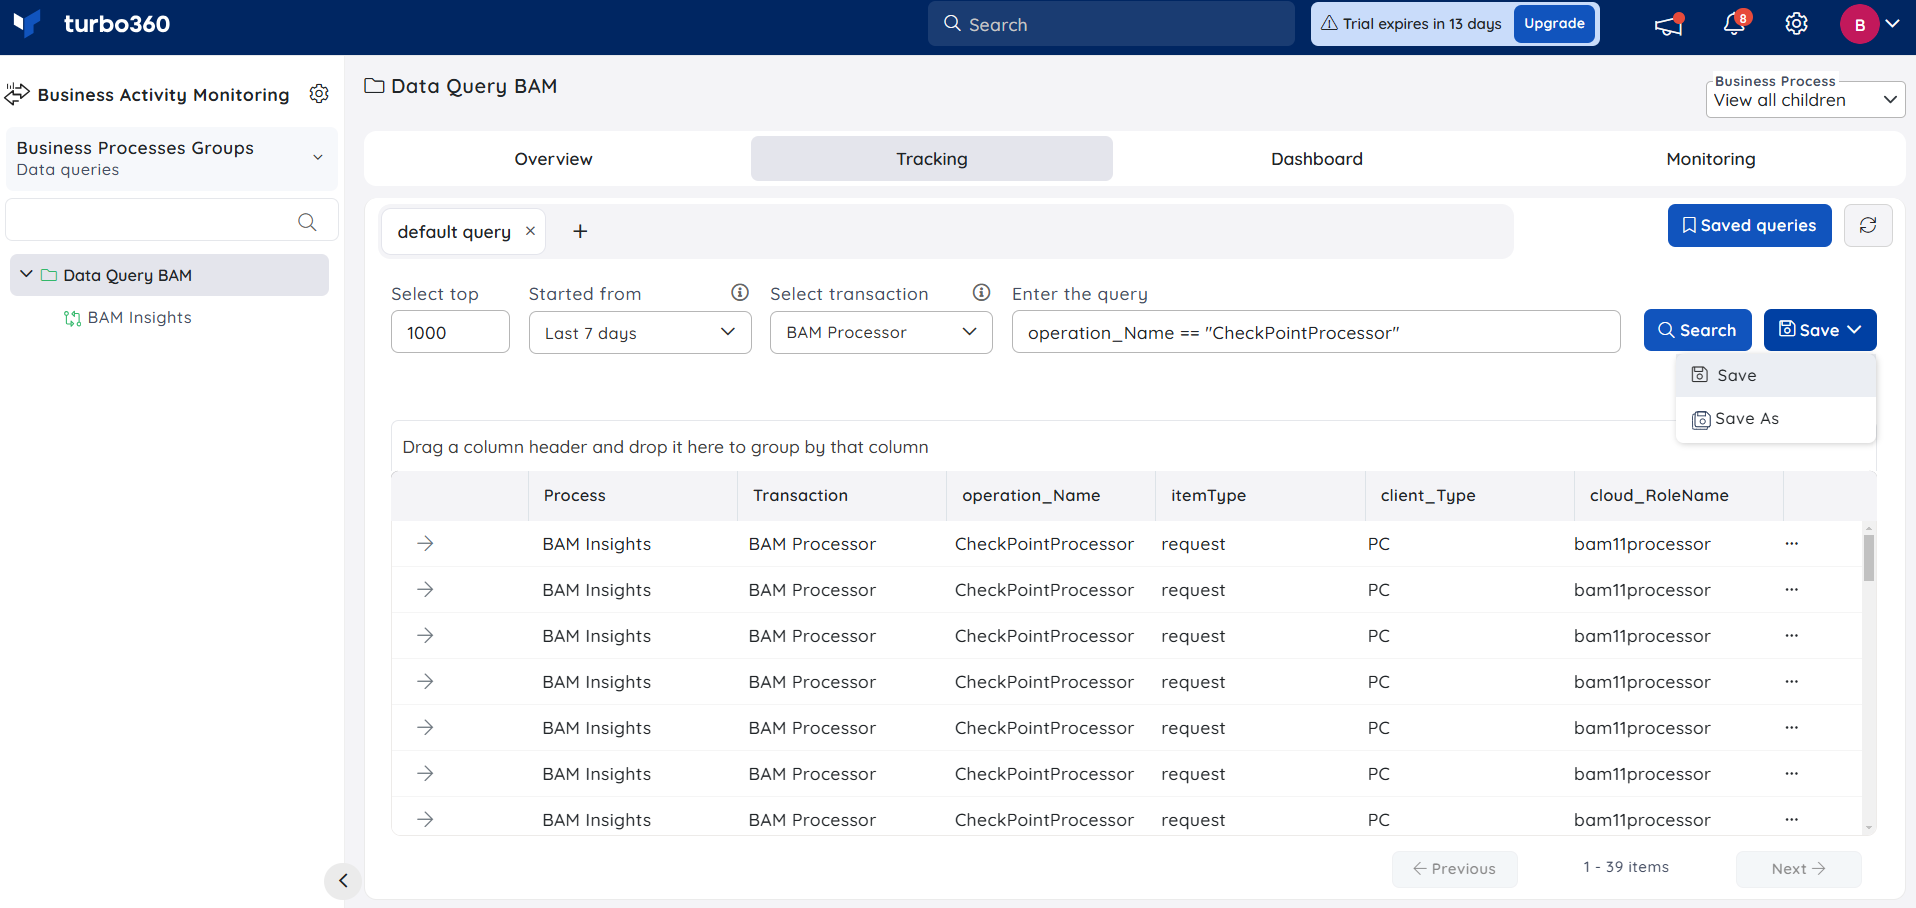This screenshot has height=908, width=1916.
Task: Collapse the Data Query BAM tree node
Action: tap(26, 274)
